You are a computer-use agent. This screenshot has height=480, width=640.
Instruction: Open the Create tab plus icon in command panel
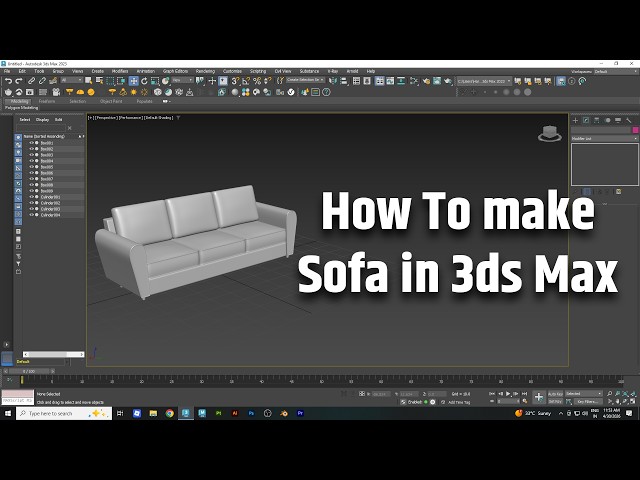coord(576,120)
